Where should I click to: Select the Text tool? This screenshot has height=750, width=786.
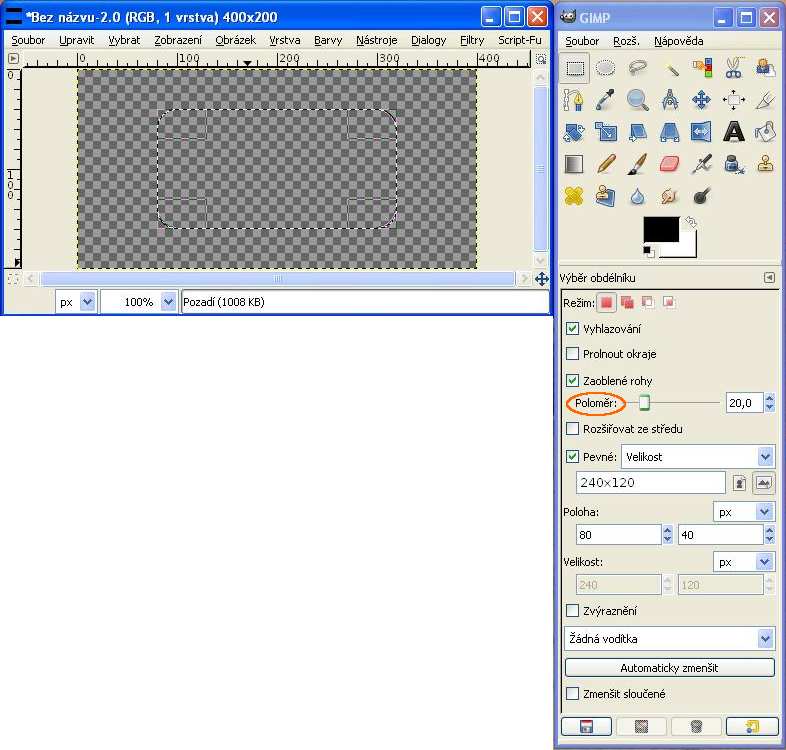733,131
